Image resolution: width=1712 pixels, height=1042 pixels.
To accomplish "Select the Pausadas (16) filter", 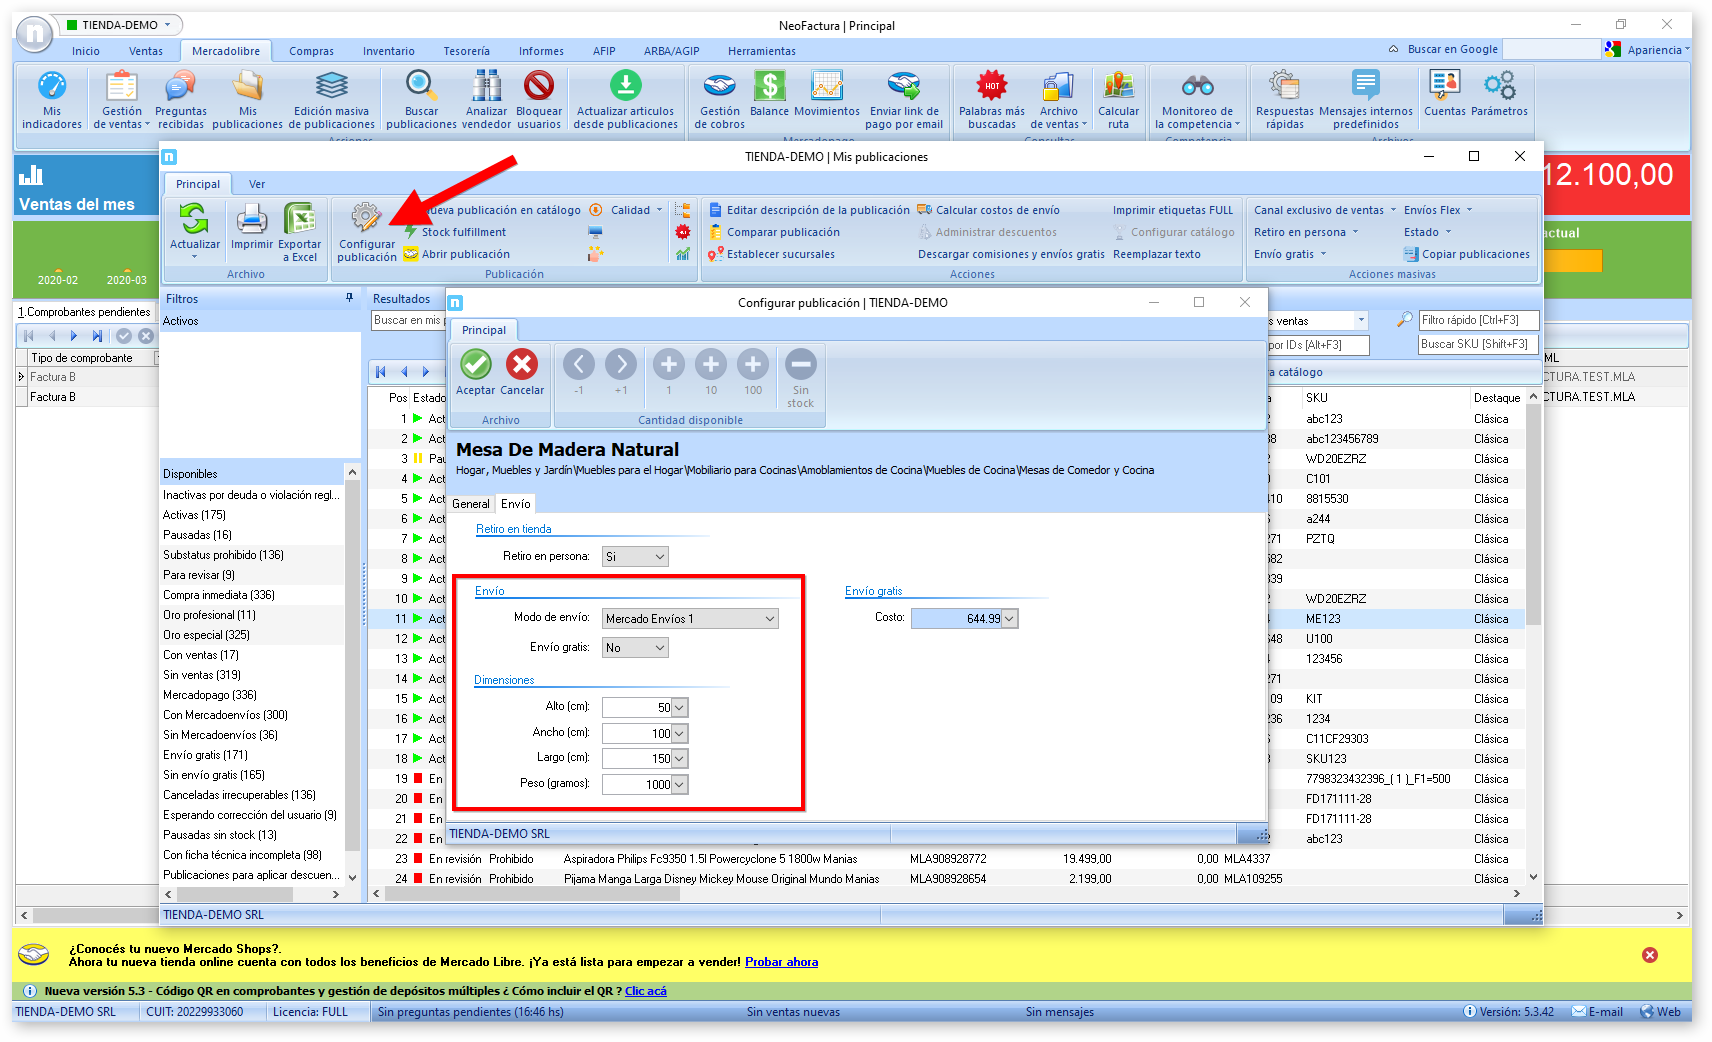I will [197, 535].
